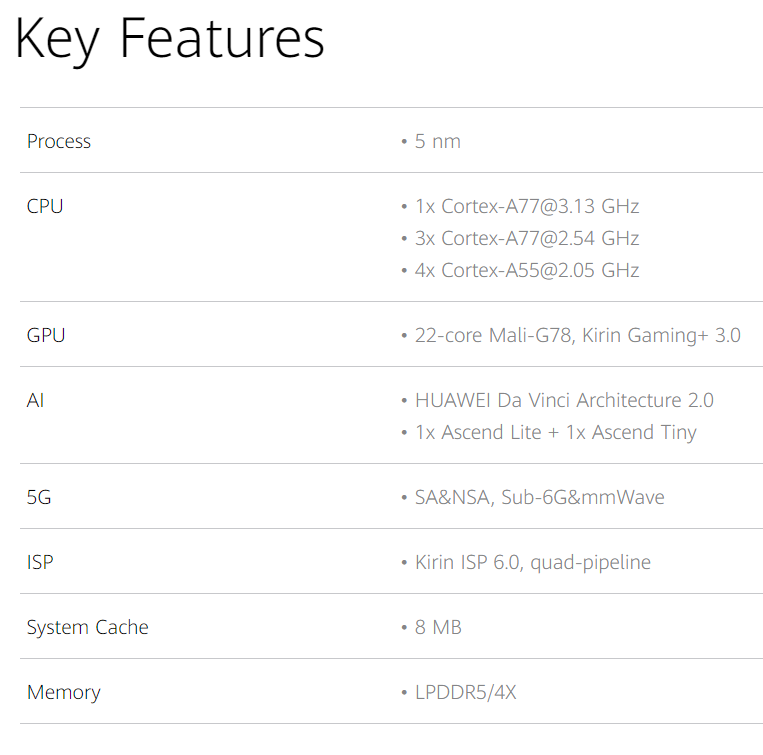Select the LPDDR5/4X memory value

tap(465, 692)
